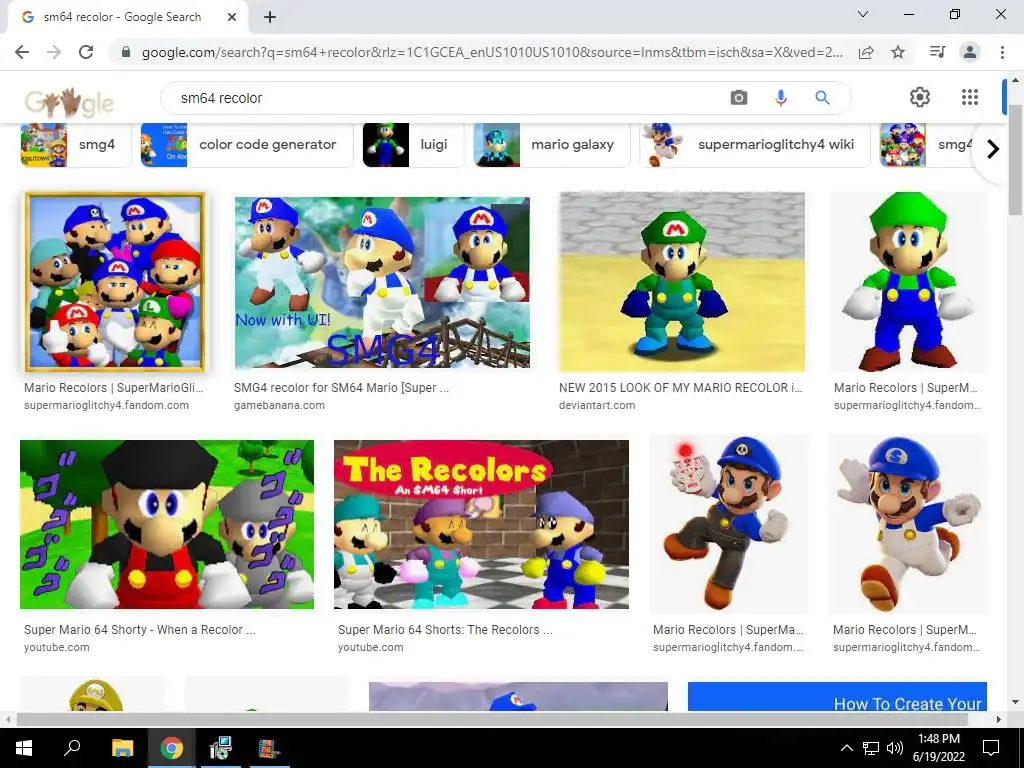This screenshot has width=1024, height=768.
Task: Open the computer-monitor app on the taskbar
Action: pyautogui.click(x=220, y=748)
